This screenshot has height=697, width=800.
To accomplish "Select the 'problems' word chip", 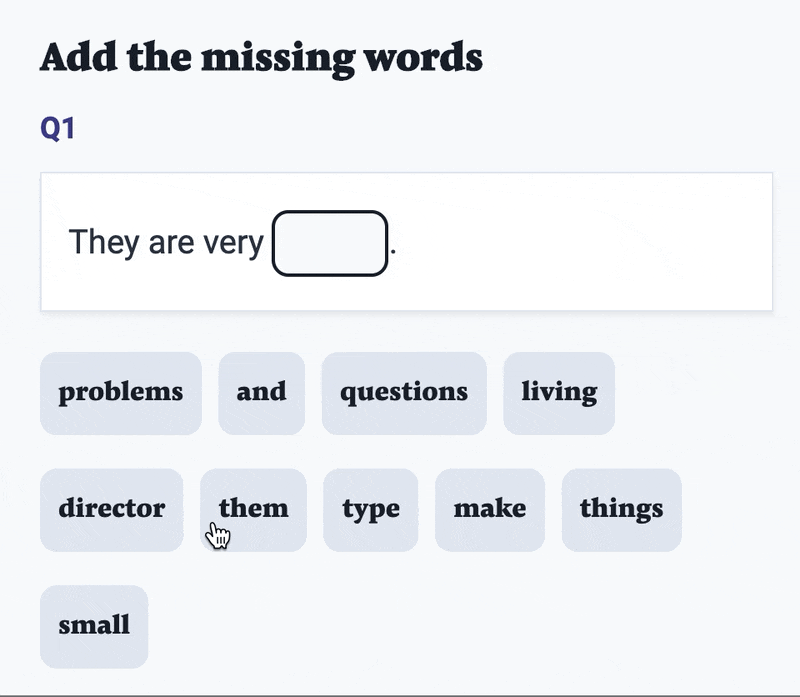I will 120,393.
